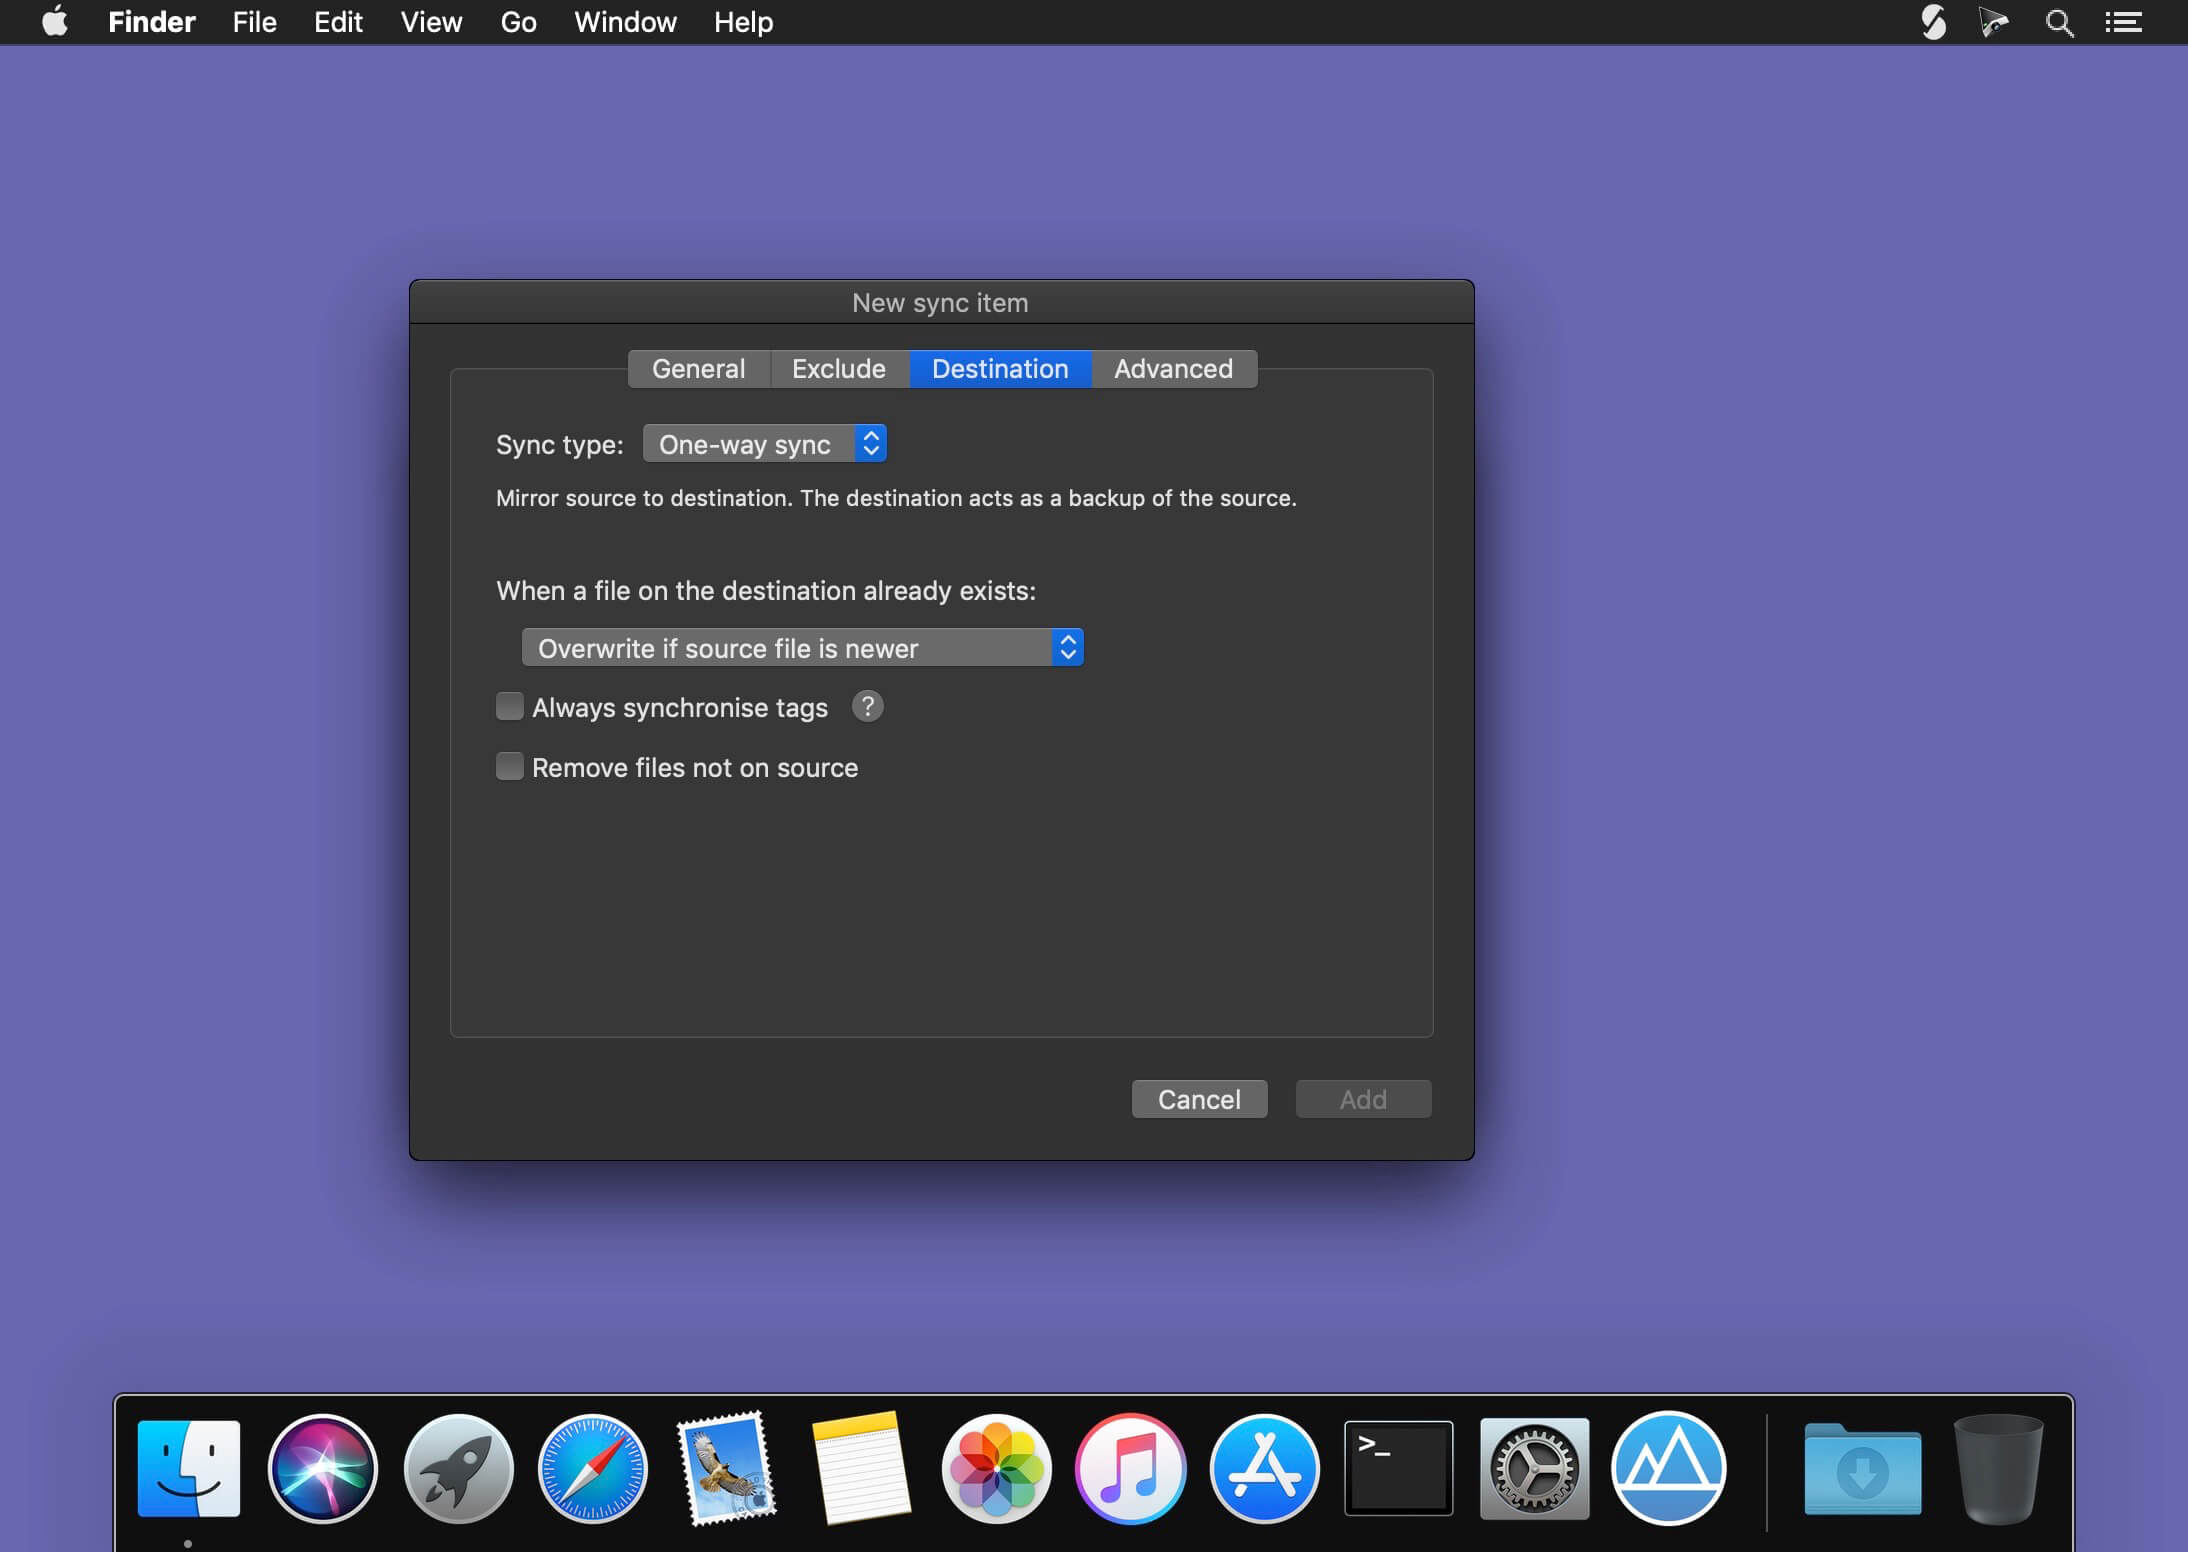Open the Mail app in the Dock

[727, 1467]
